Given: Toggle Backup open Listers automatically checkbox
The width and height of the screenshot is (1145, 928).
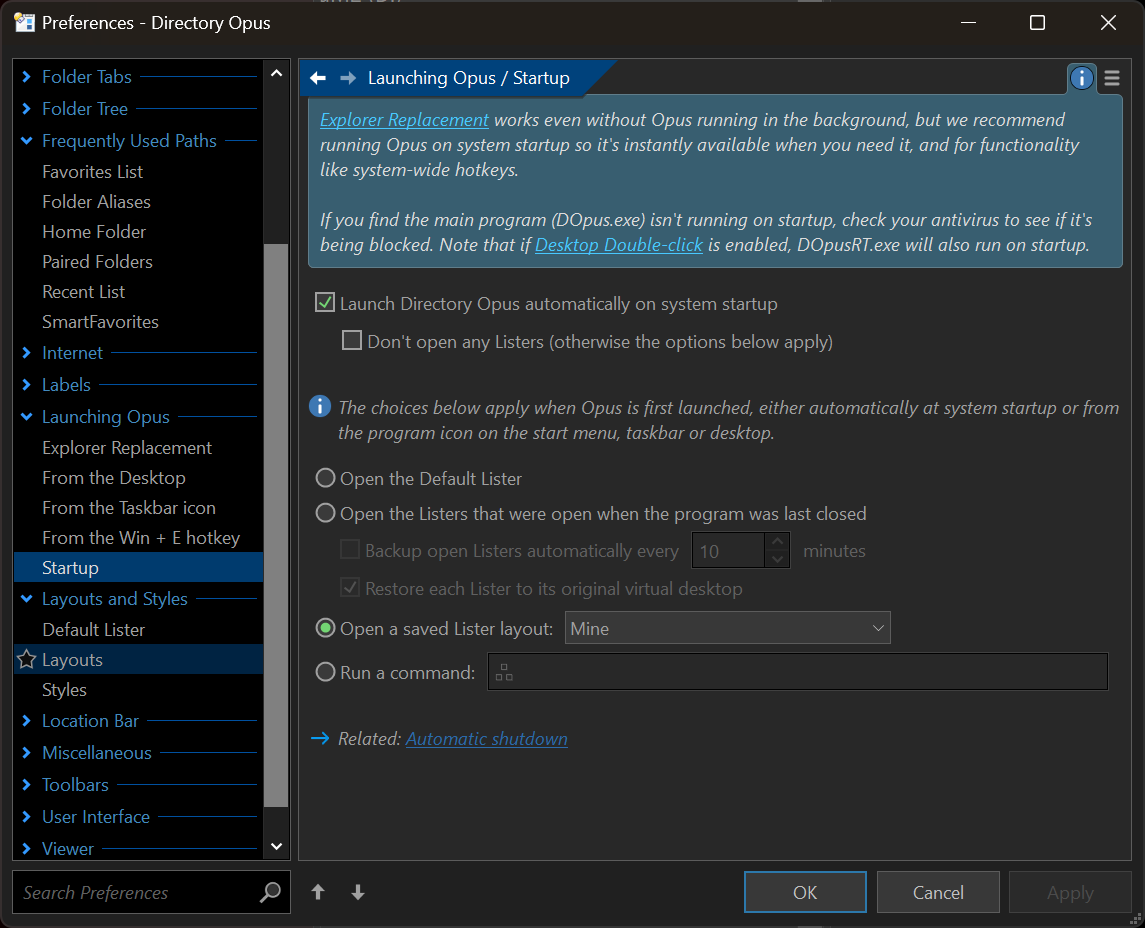Looking at the screenshot, I should click(x=350, y=550).
